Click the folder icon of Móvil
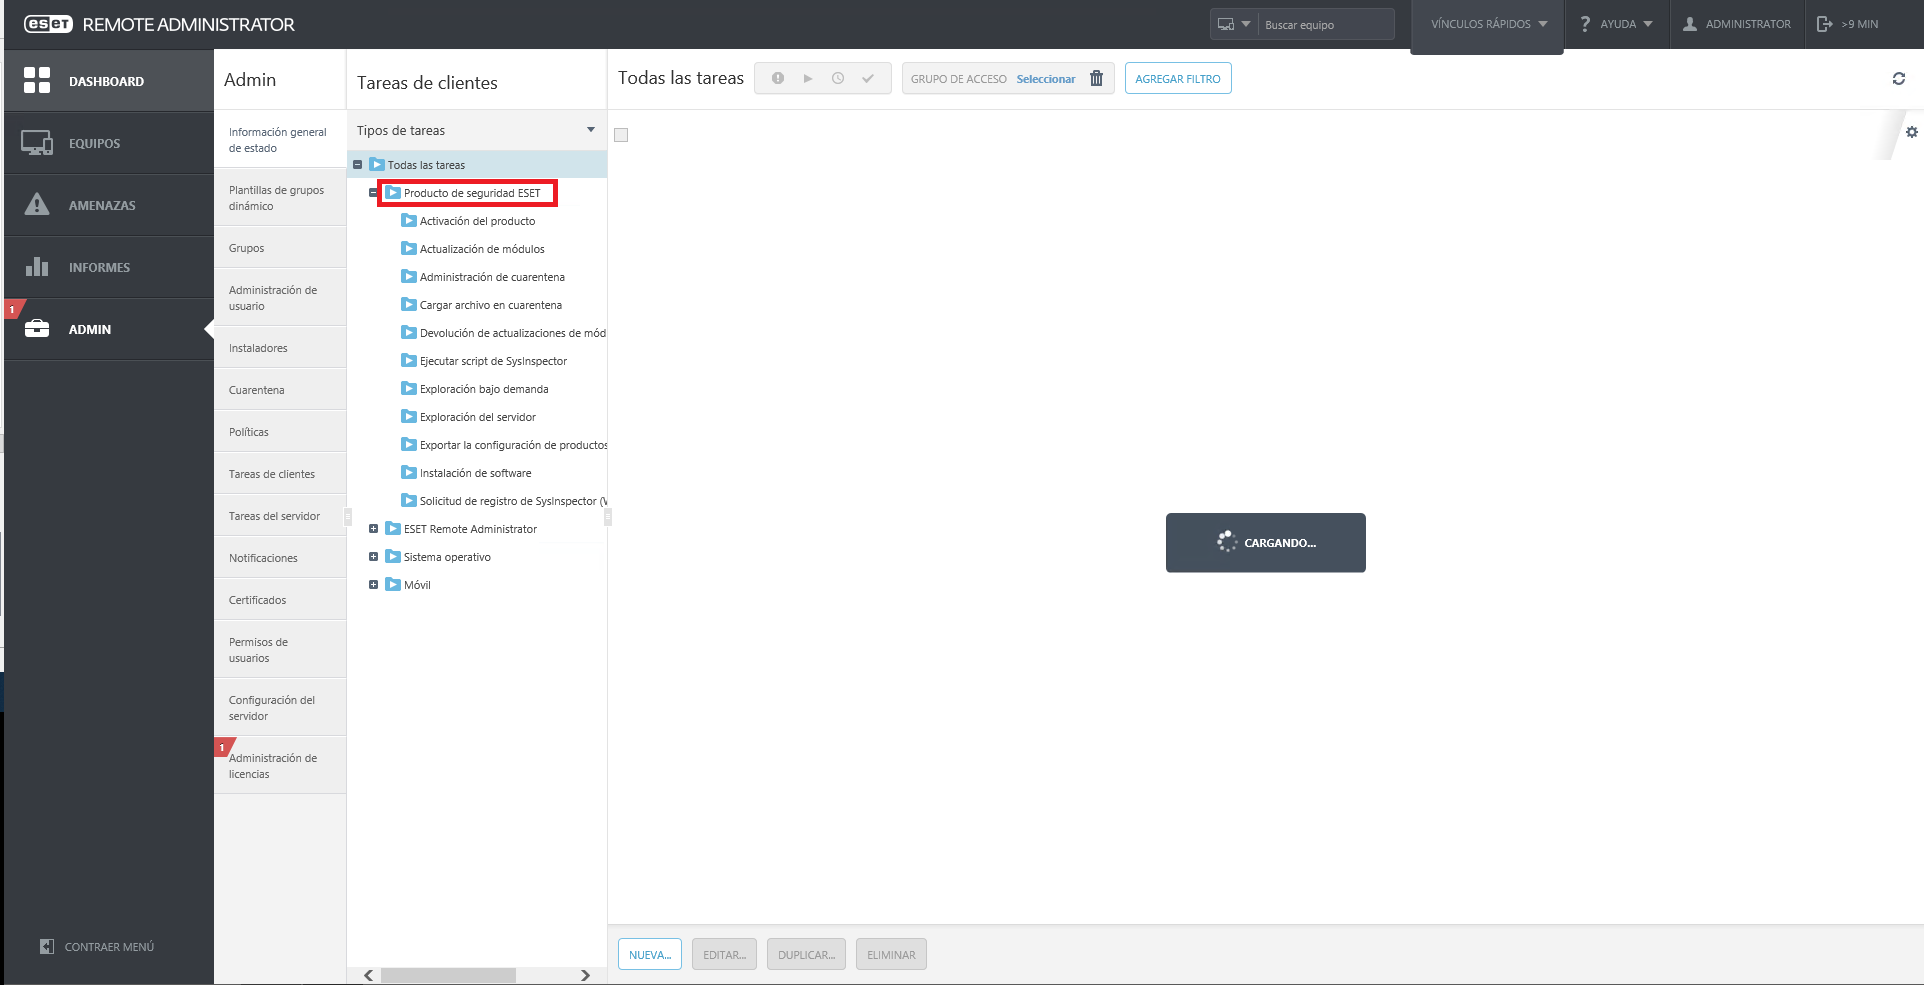Viewport: 1924px width, 985px height. tap(393, 584)
